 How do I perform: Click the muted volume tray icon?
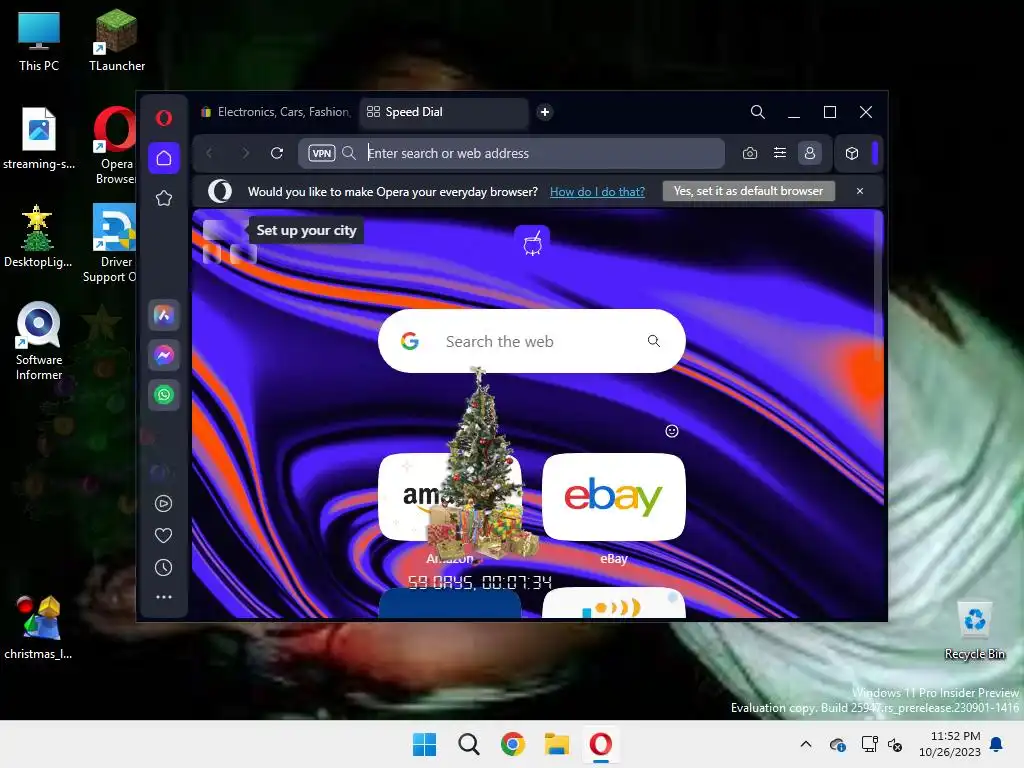(x=895, y=744)
